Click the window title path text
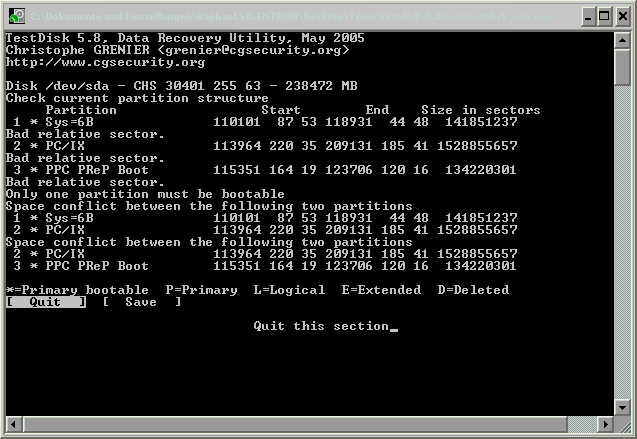Image resolution: width=637 pixels, height=439 pixels. tap(291, 17)
